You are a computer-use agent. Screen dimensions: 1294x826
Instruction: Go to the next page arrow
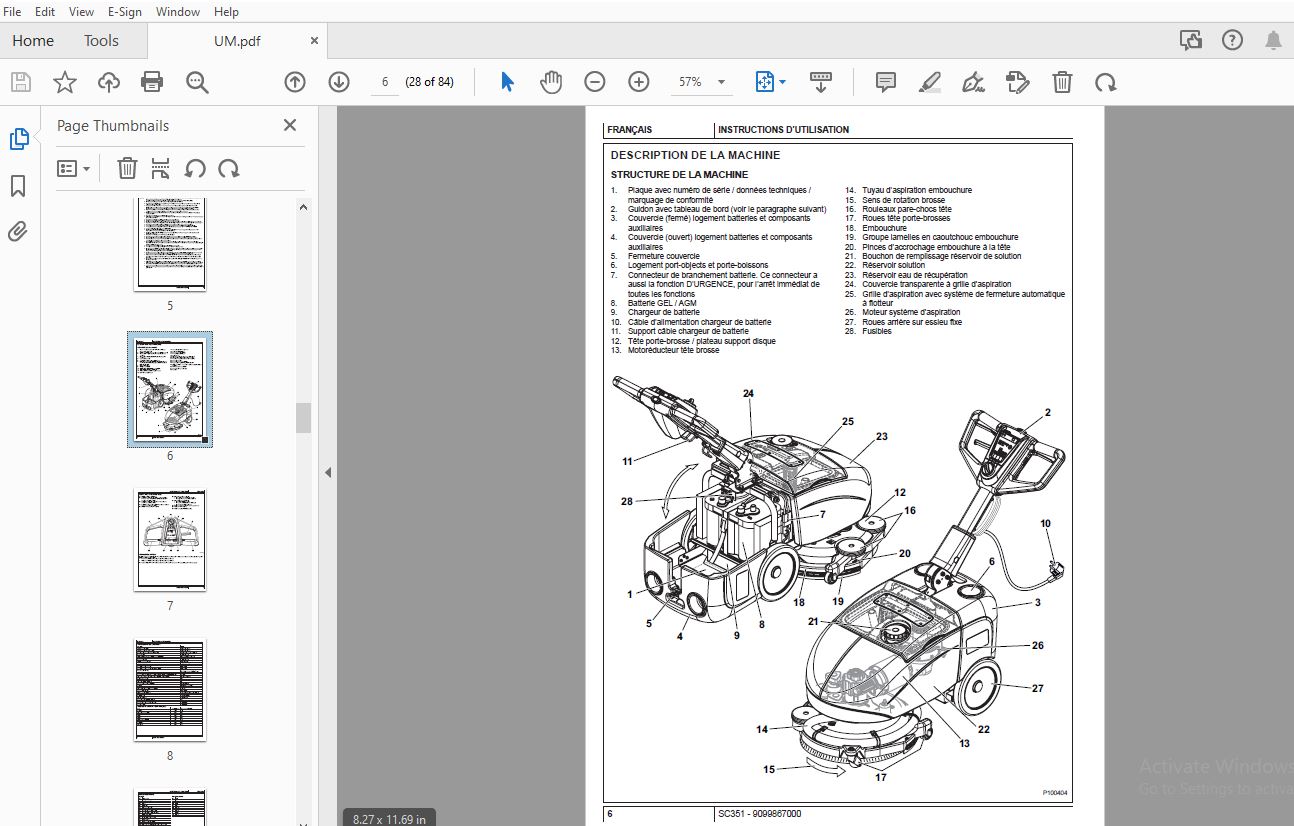click(339, 83)
